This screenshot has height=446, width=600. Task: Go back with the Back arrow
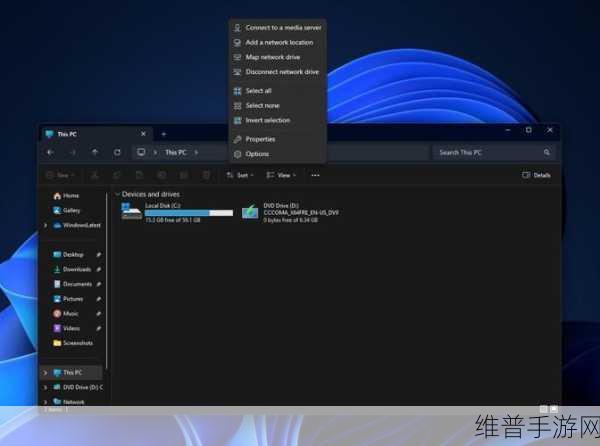click(x=51, y=152)
